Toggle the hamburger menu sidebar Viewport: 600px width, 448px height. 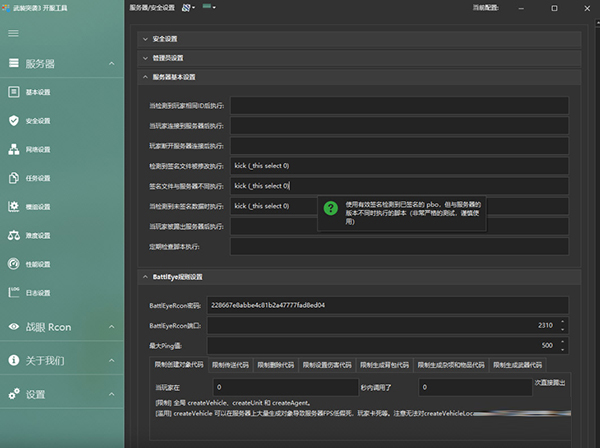point(14,33)
